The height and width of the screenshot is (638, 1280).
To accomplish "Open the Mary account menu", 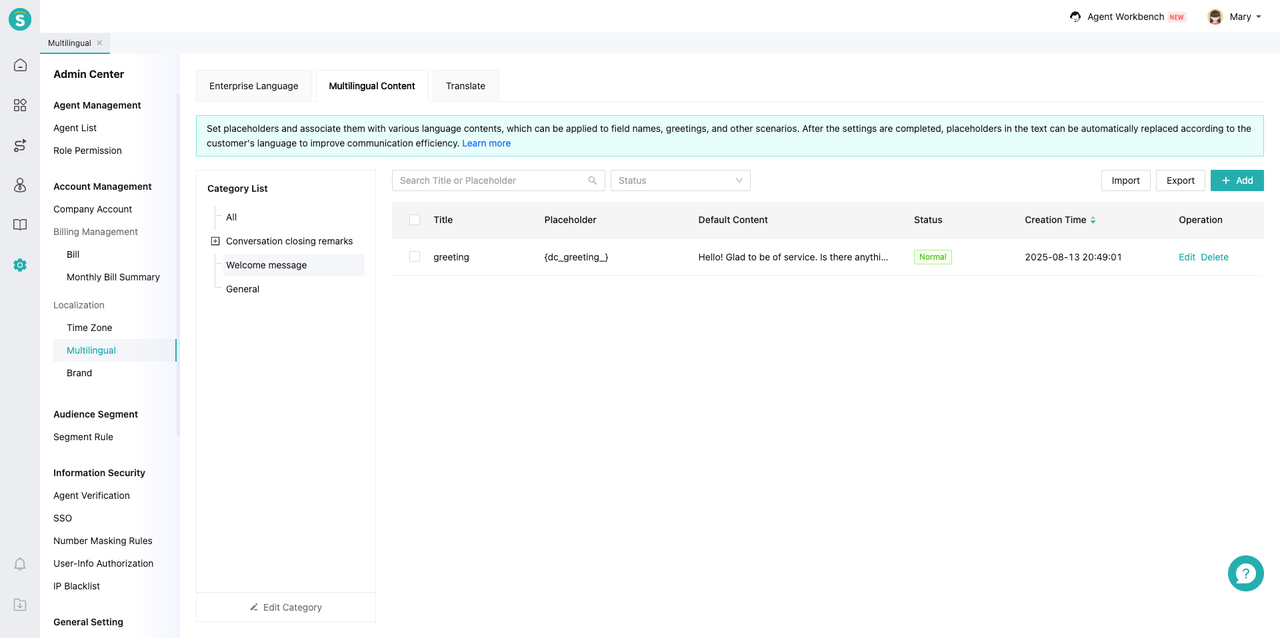I will tap(1235, 17).
